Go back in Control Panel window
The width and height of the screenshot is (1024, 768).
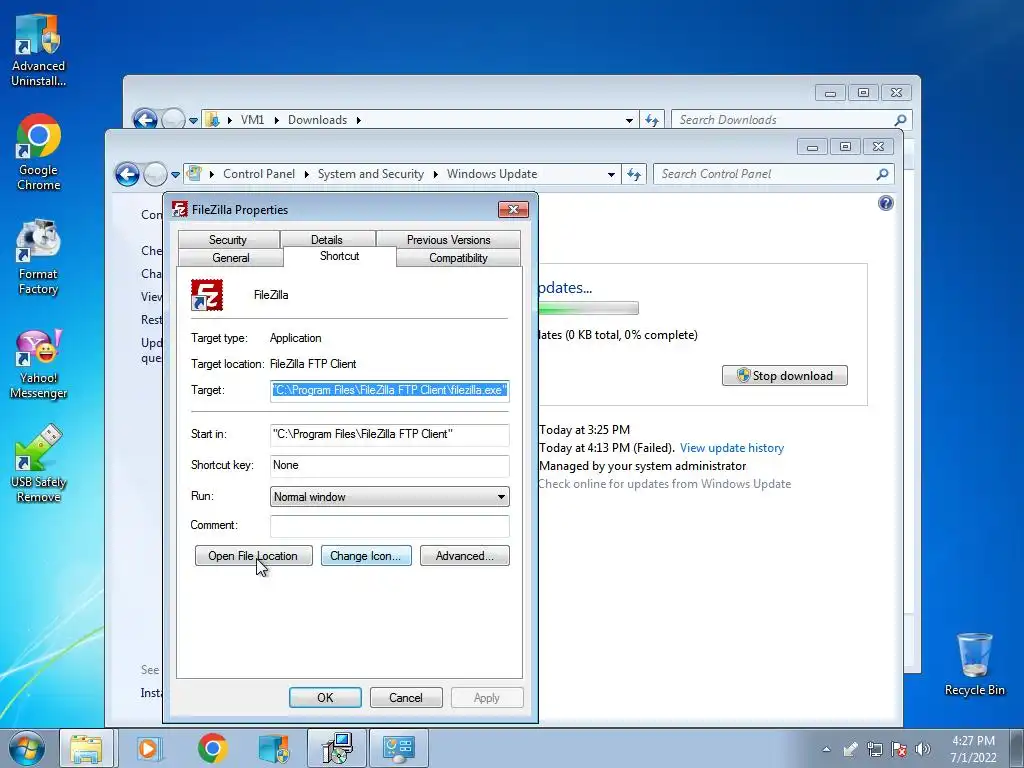click(x=127, y=174)
